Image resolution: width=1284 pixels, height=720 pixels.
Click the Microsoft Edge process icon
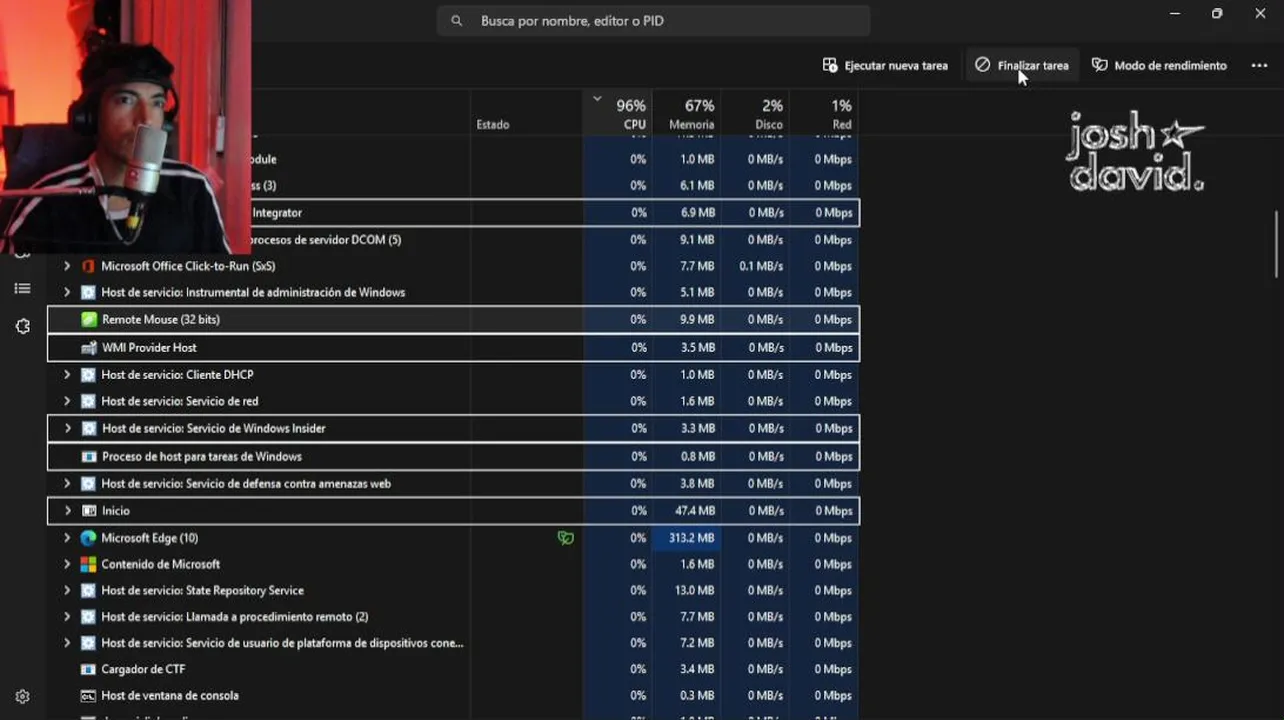(x=88, y=538)
